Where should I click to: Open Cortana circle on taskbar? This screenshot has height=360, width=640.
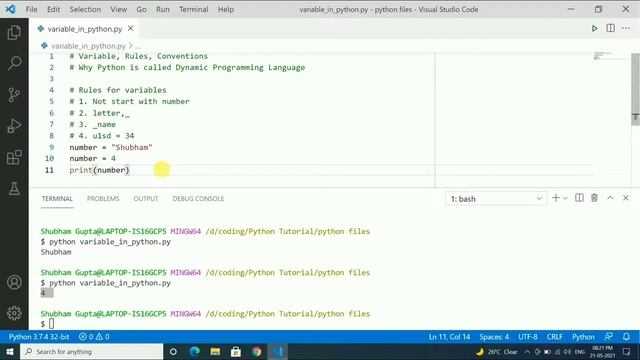coord(173,351)
